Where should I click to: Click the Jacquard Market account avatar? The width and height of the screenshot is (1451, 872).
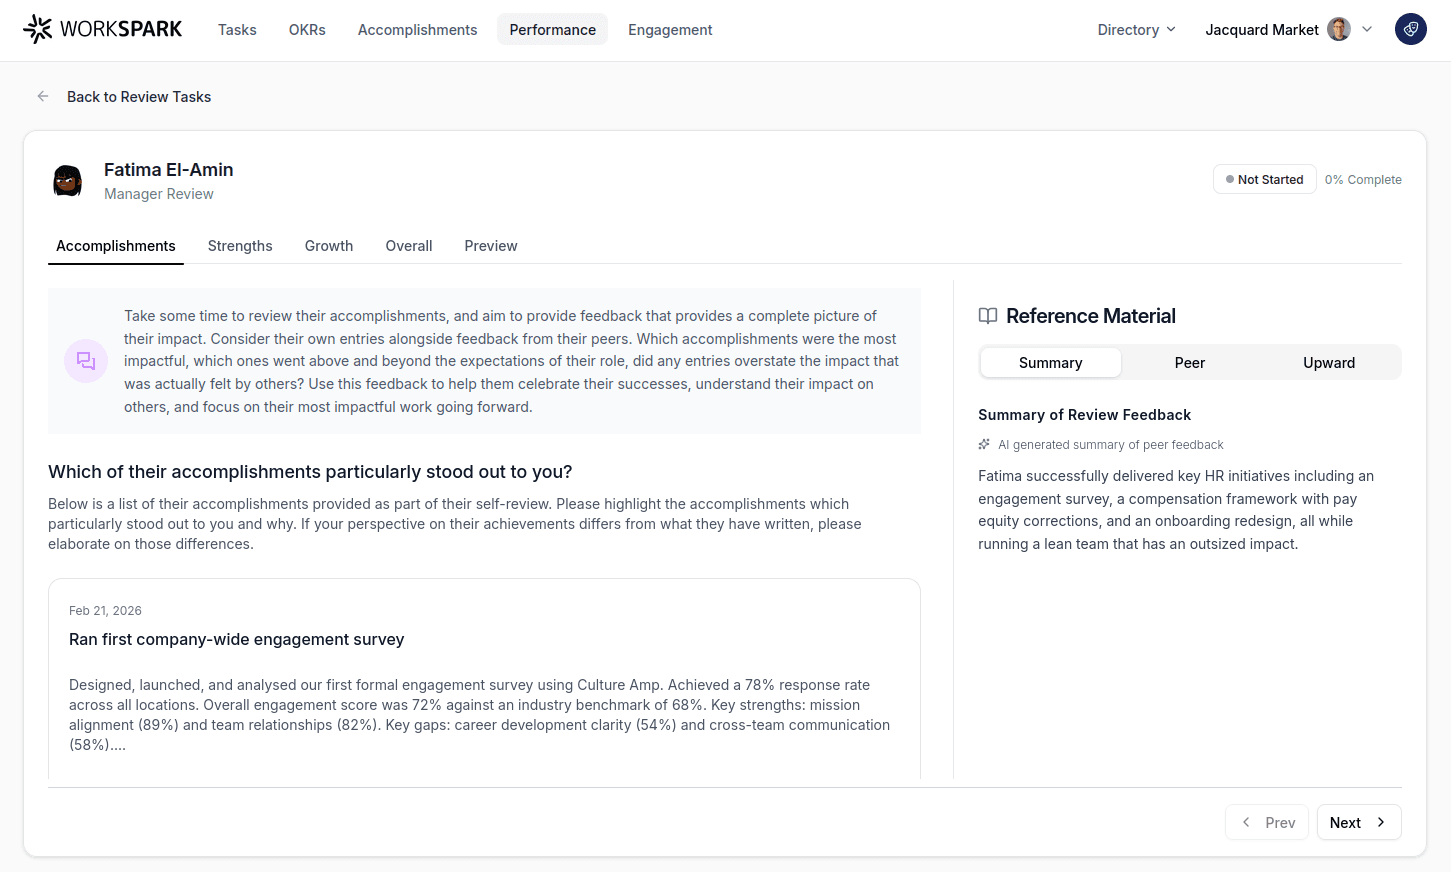[1338, 29]
